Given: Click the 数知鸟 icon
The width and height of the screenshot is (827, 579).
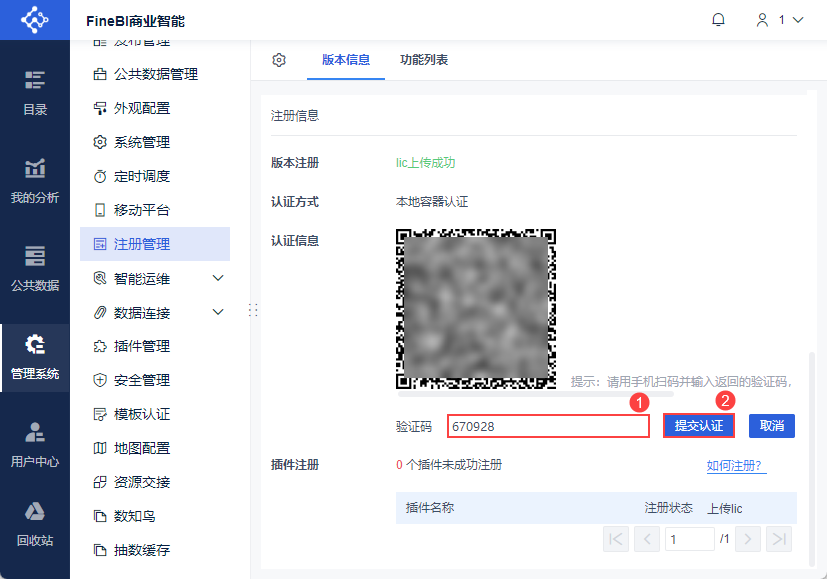Looking at the screenshot, I should [x=100, y=516].
